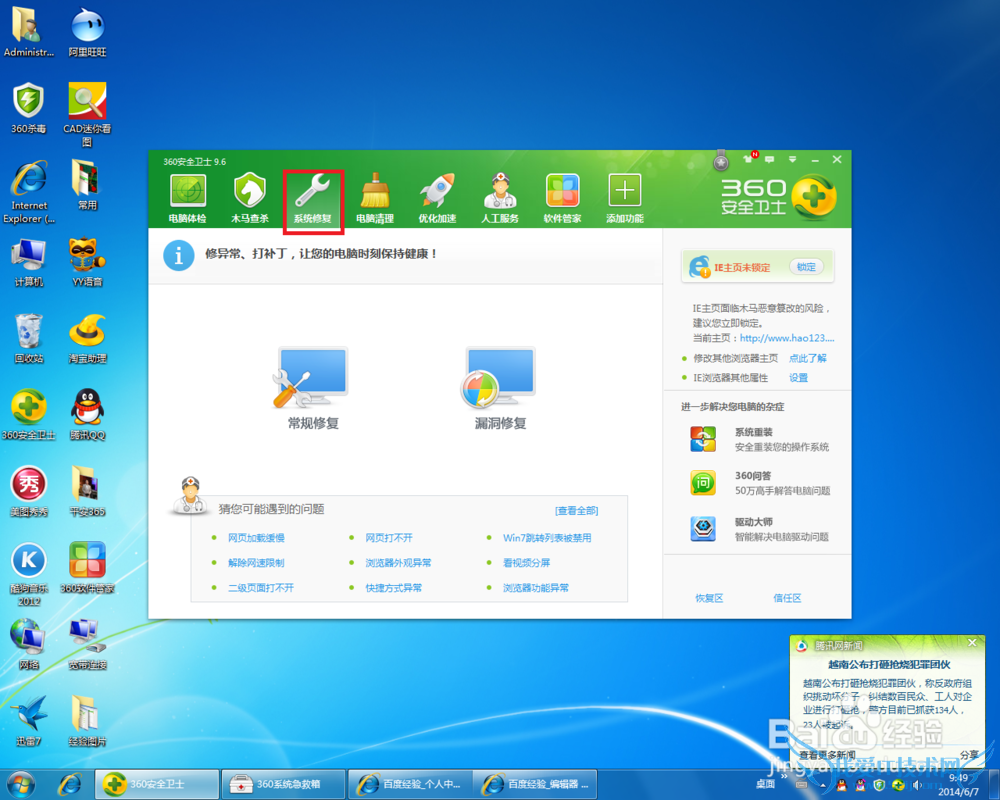Image resolution: width=1000 pixels, height=800 pixels.
Task: Open 酷狗音乐 2012 desktop icon
Action: 28,574
